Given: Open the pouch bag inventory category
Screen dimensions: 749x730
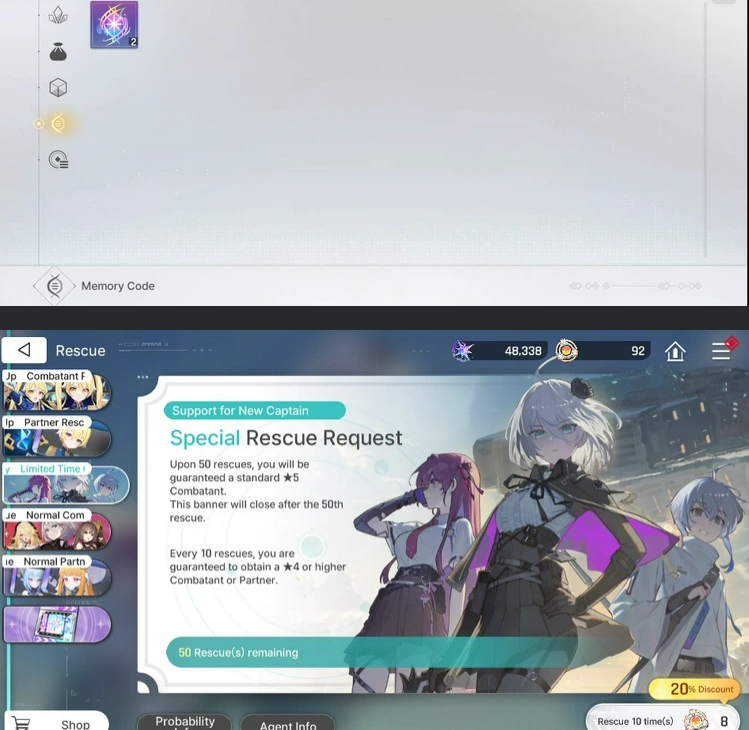Looking at the screenshot, I should (58, 52).
